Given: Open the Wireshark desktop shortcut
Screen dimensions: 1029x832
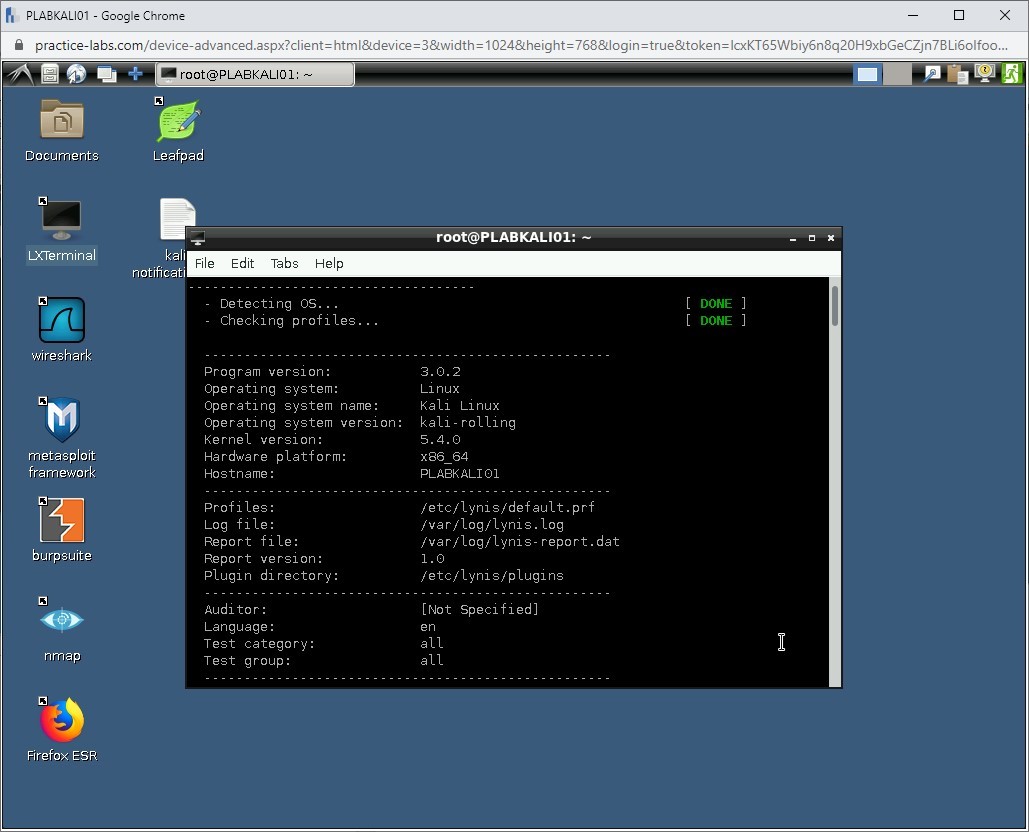Looking at the screenshot, I should pyautogui.click(x=62, y=322).
